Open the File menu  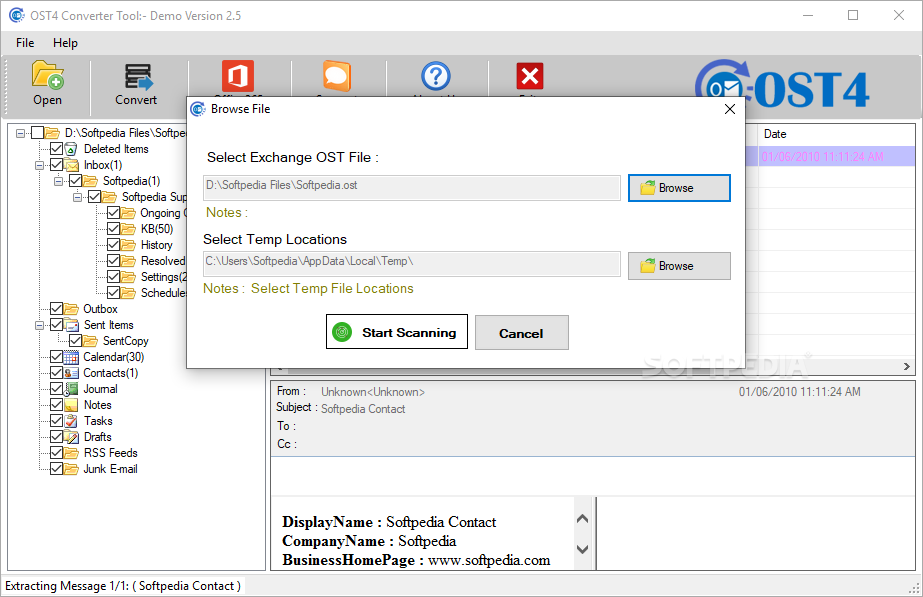(25, 43)
